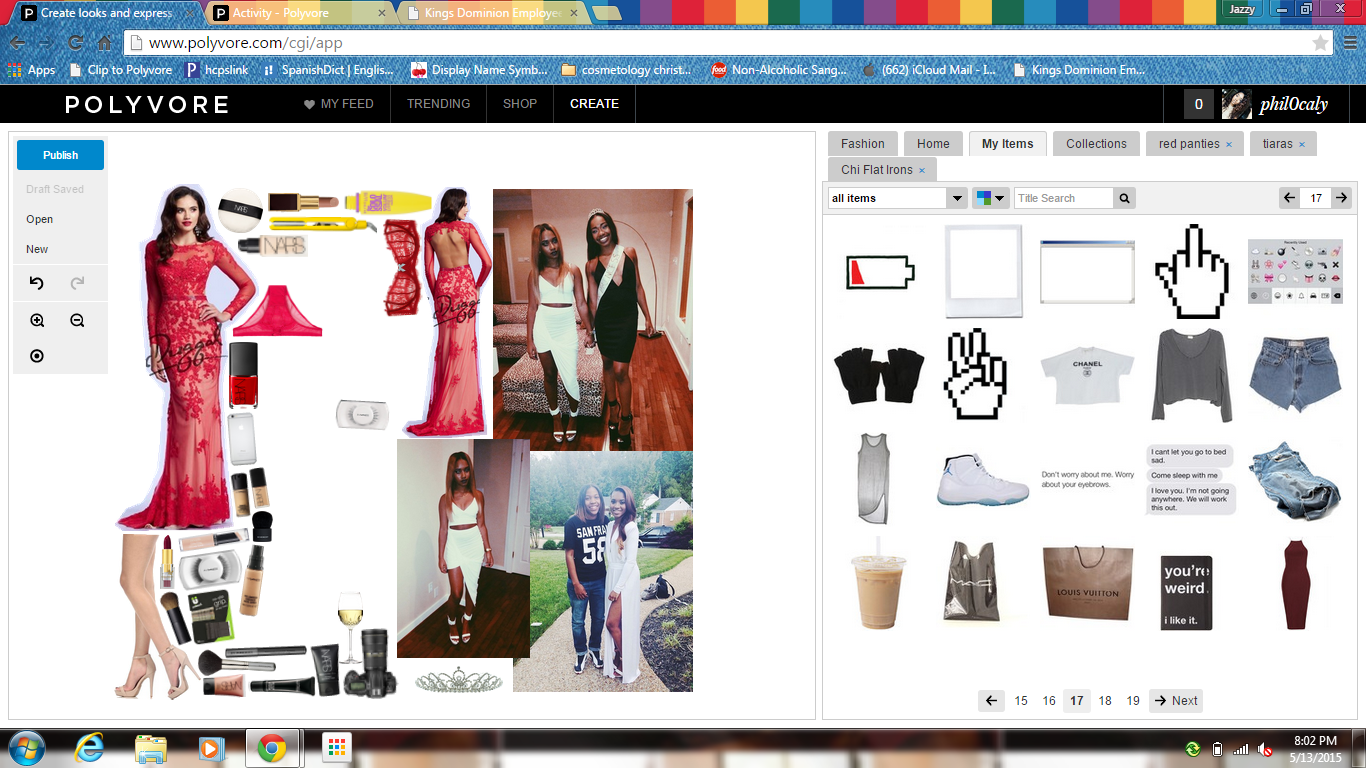Click the redo arrow icon
The image size is (1366, 768).
pyautogui.click(x=77, y=284)
